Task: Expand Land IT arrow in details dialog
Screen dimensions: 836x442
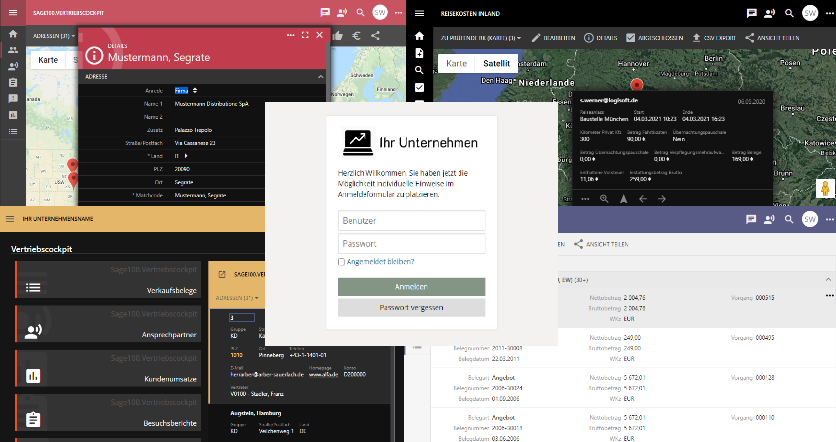Action: click(x=186, y=156)
